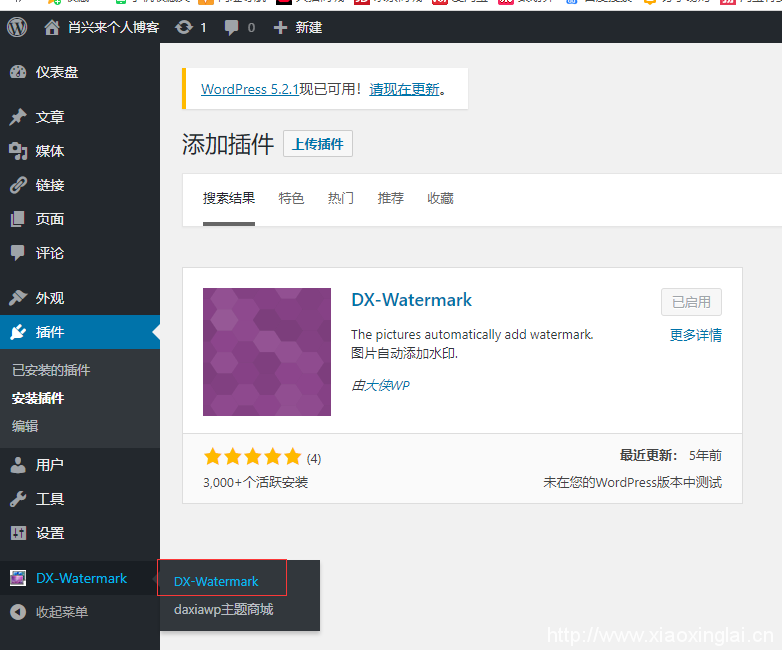Screen dimensions: 782x650
Task: Go to 已安装的插件 submenu
Action: click(51, 370)
